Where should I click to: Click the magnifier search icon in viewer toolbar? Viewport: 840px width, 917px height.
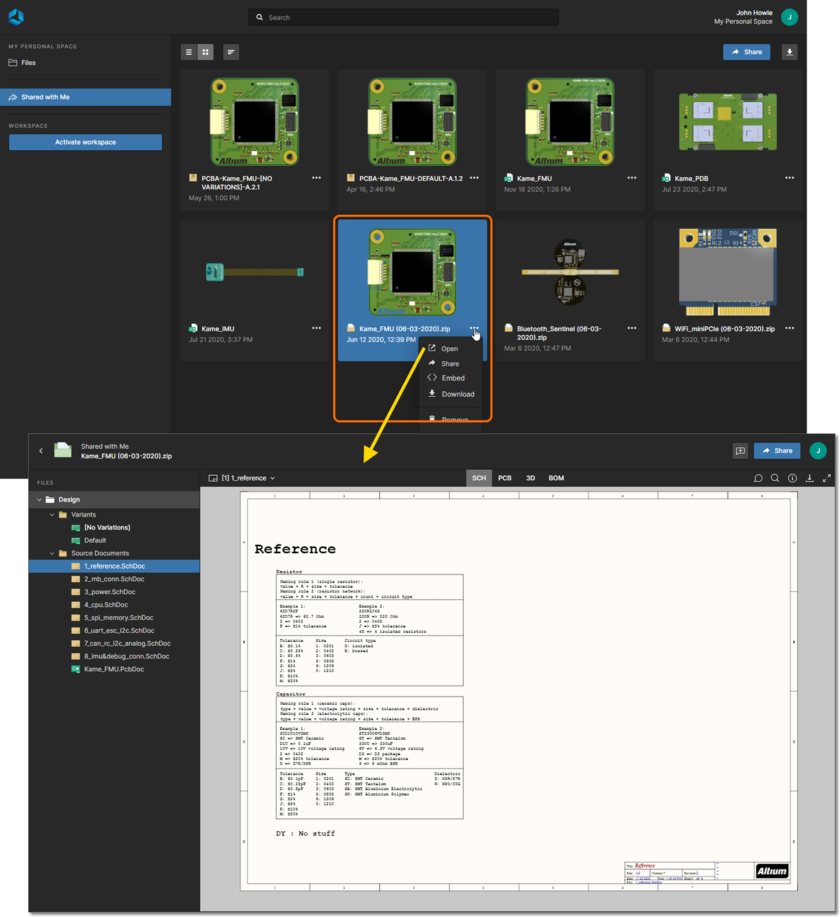pyautogui.click(x=775, y=478)
